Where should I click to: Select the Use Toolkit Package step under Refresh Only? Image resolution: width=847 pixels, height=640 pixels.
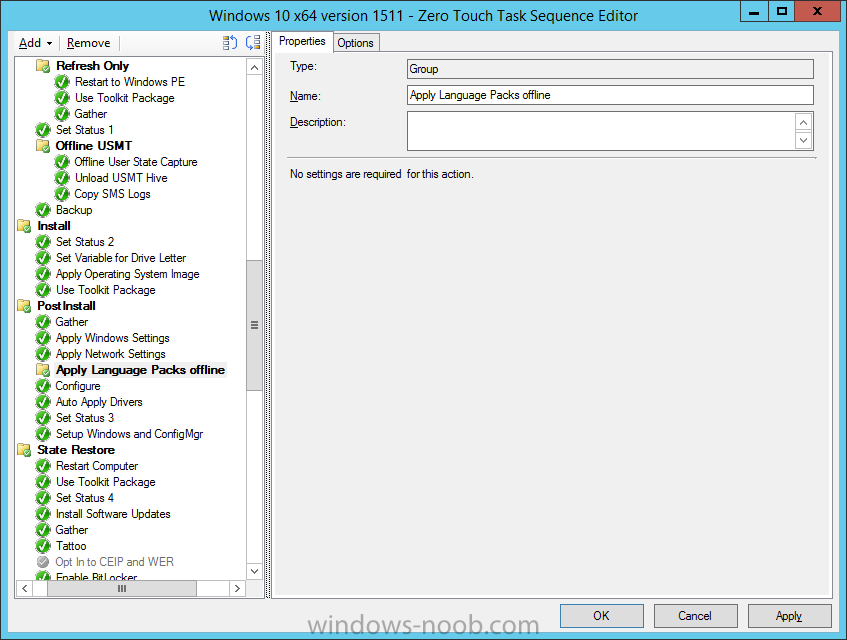[125, 98]
